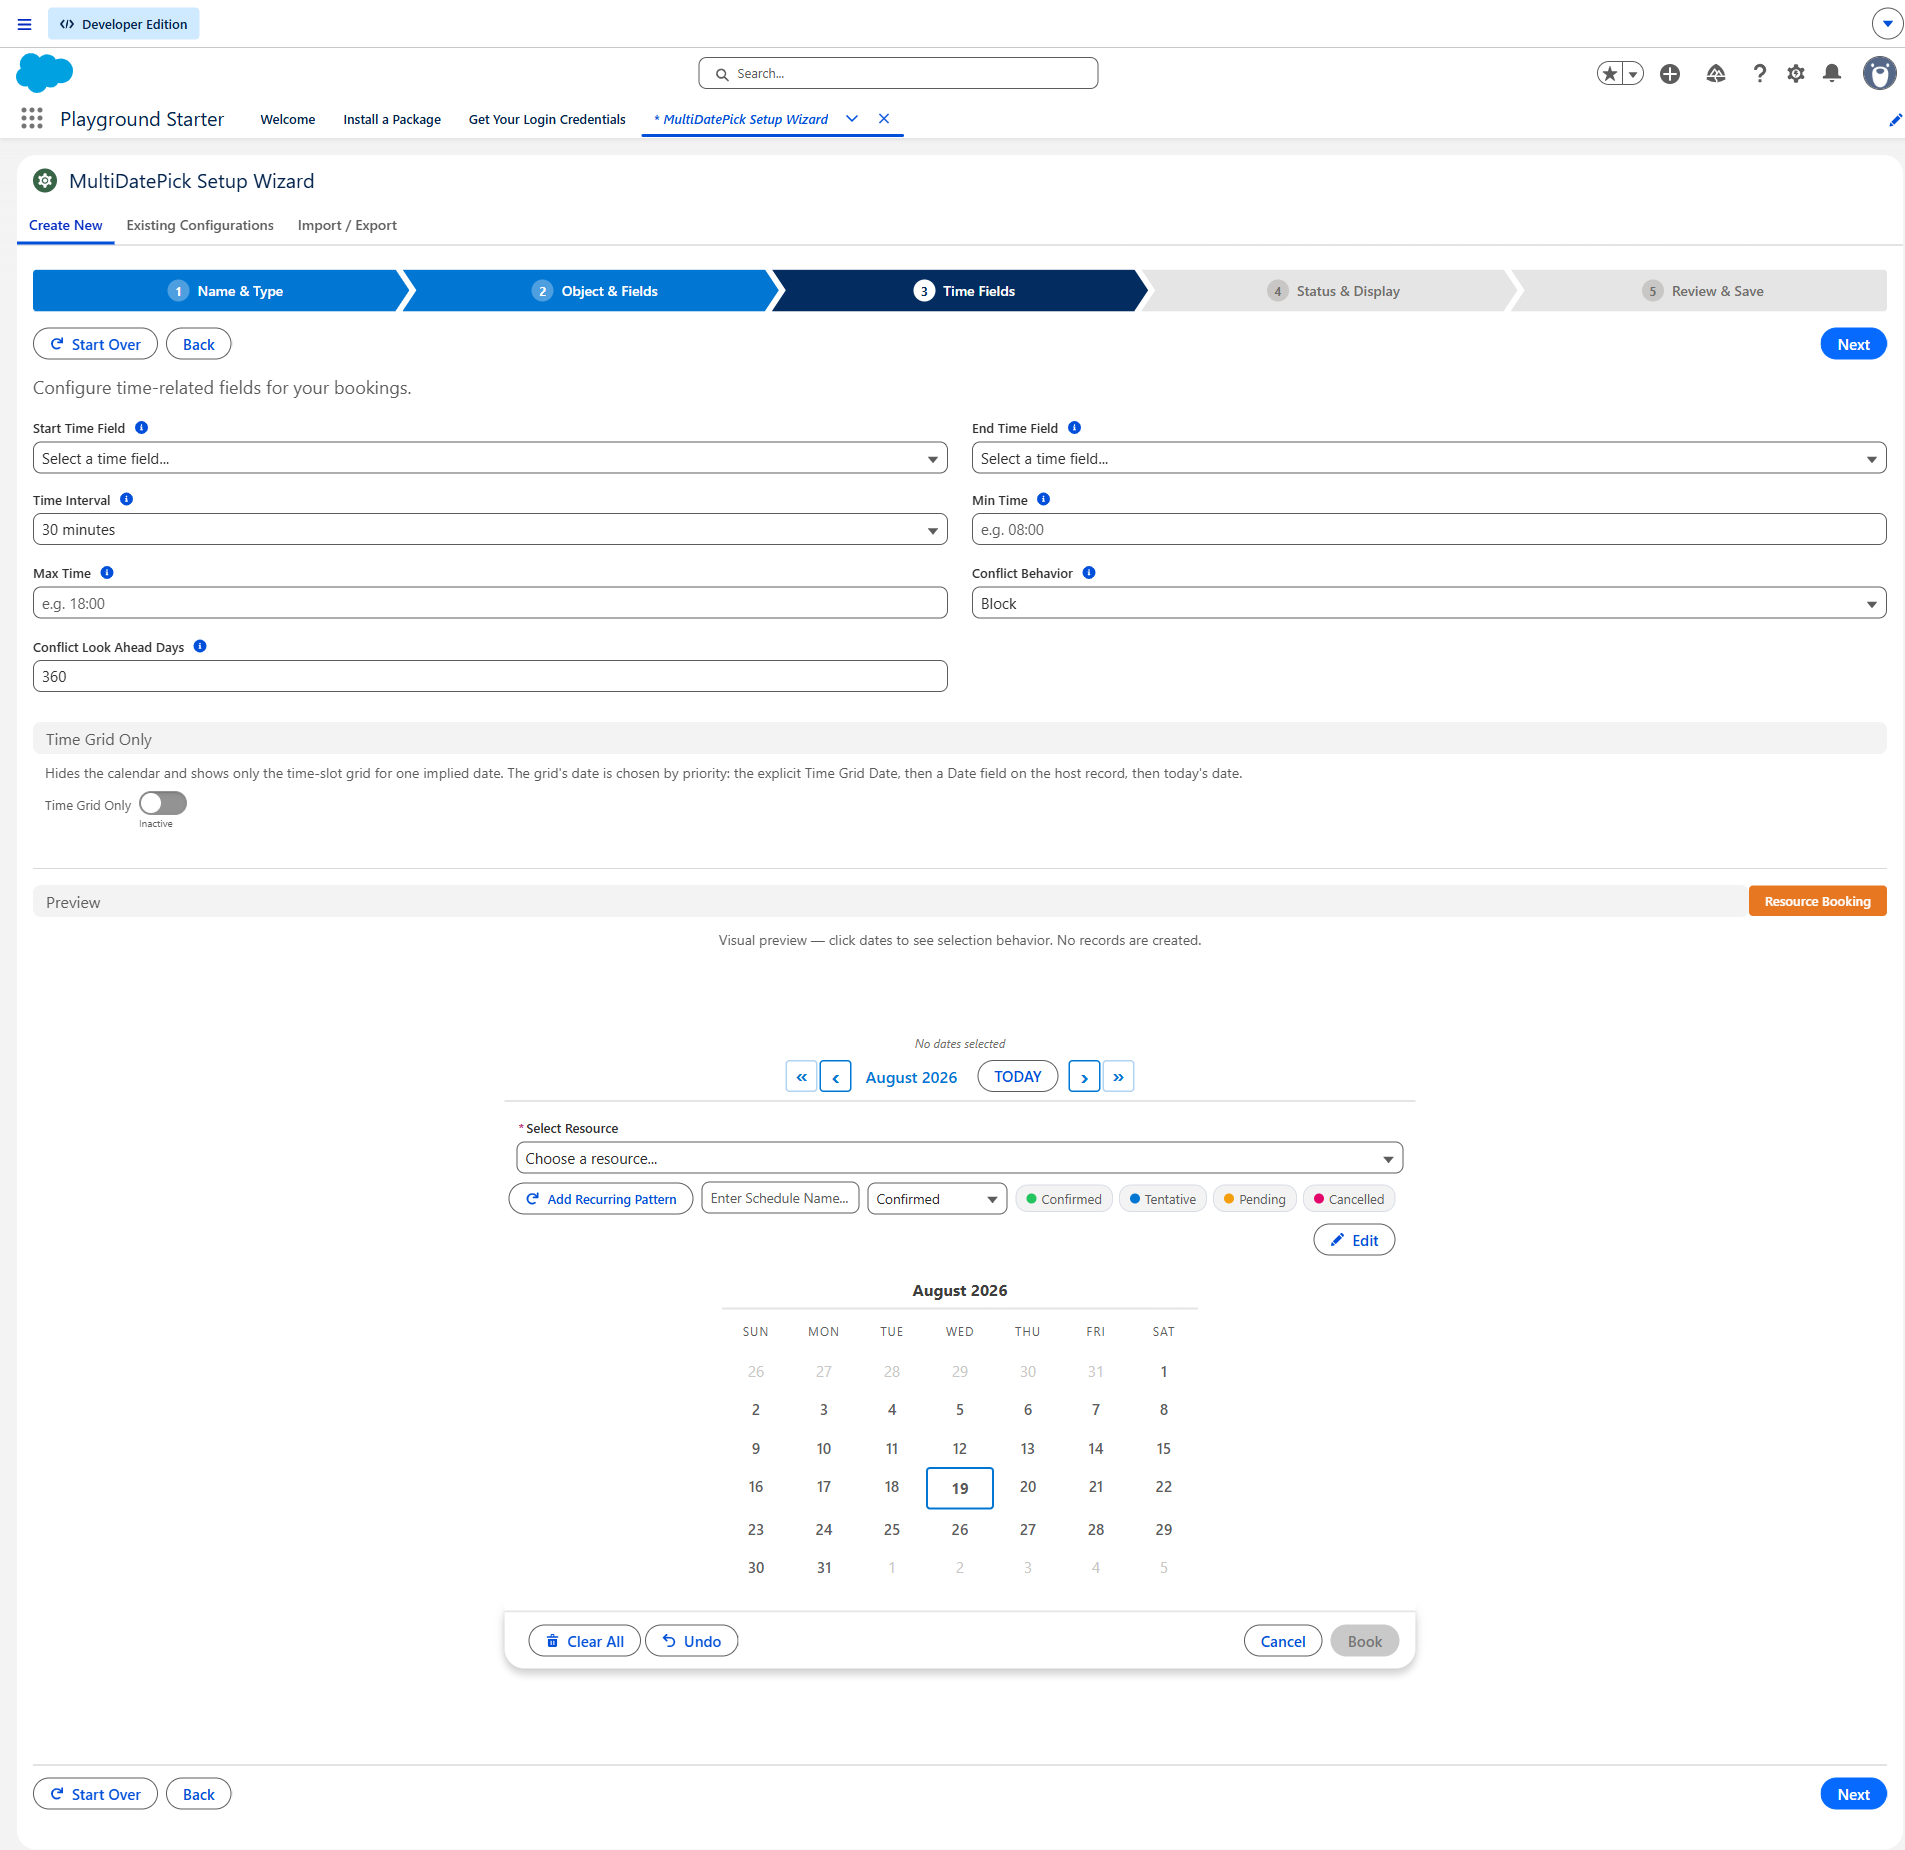The width and height of the screenshot is (1905, 1850).
Task: Click the Undo button
Action: click(x=692, y=1641)
